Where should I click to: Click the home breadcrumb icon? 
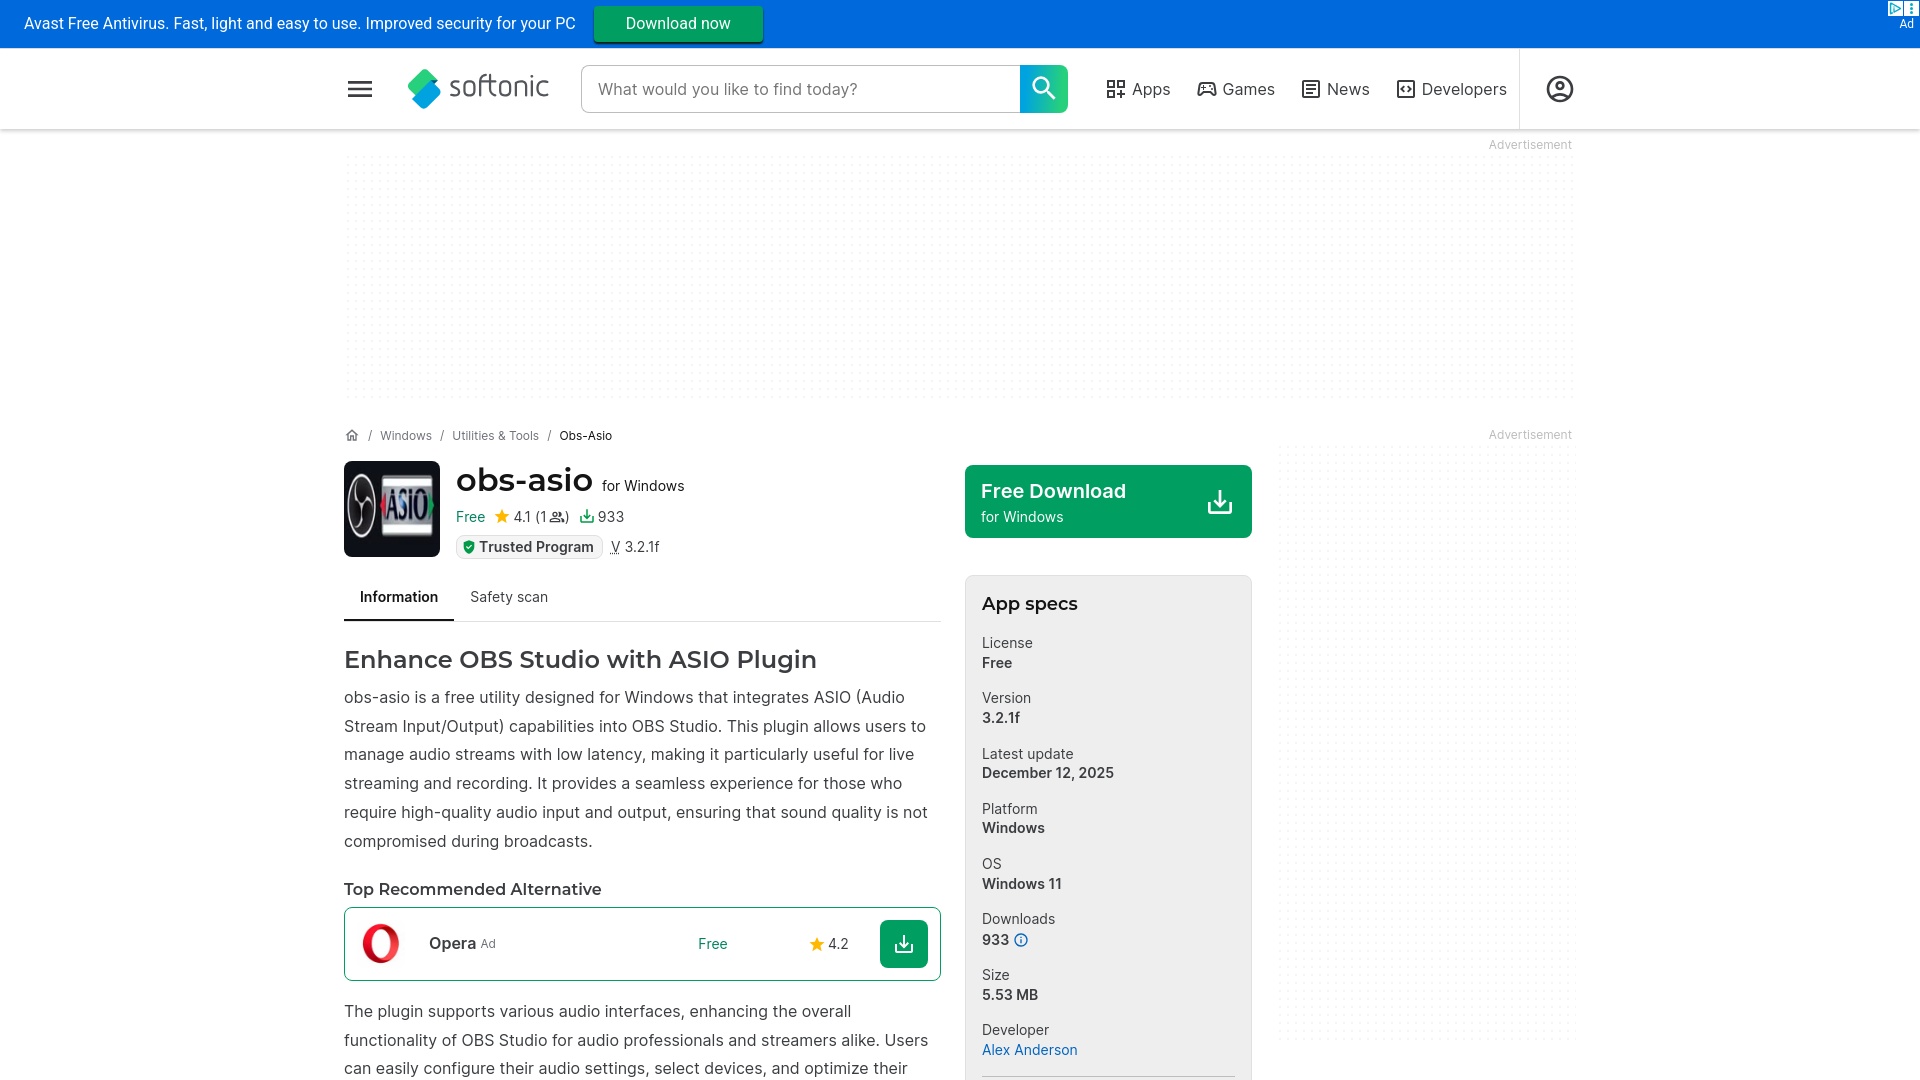coord(352,436)
